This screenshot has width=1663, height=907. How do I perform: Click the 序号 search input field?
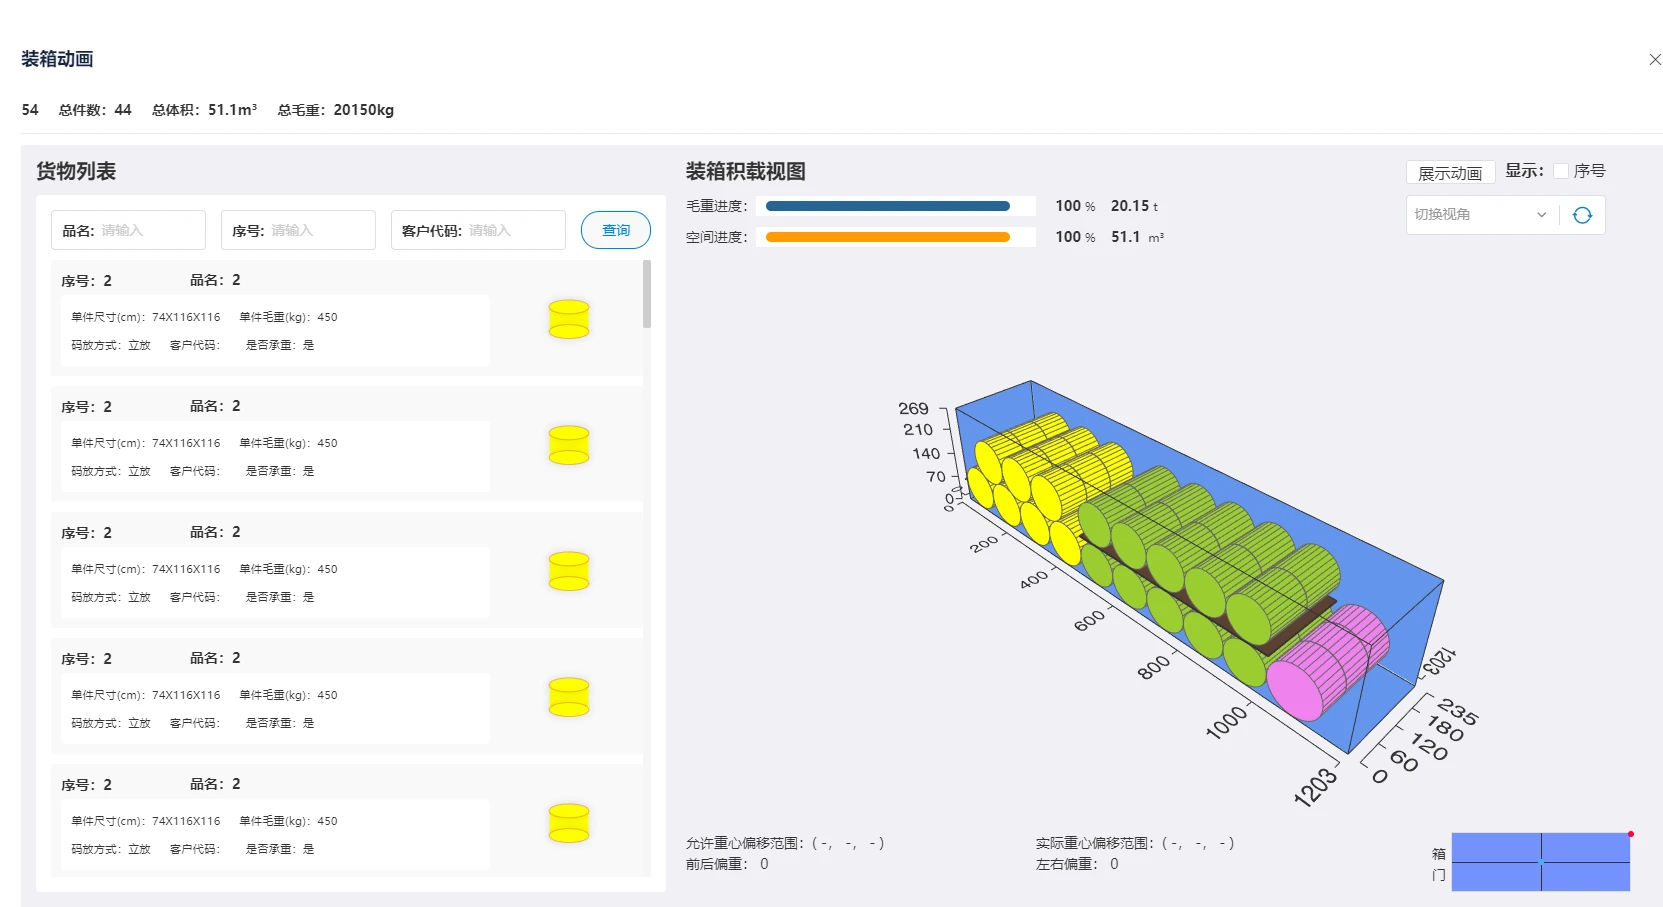[x=298, y=230]
